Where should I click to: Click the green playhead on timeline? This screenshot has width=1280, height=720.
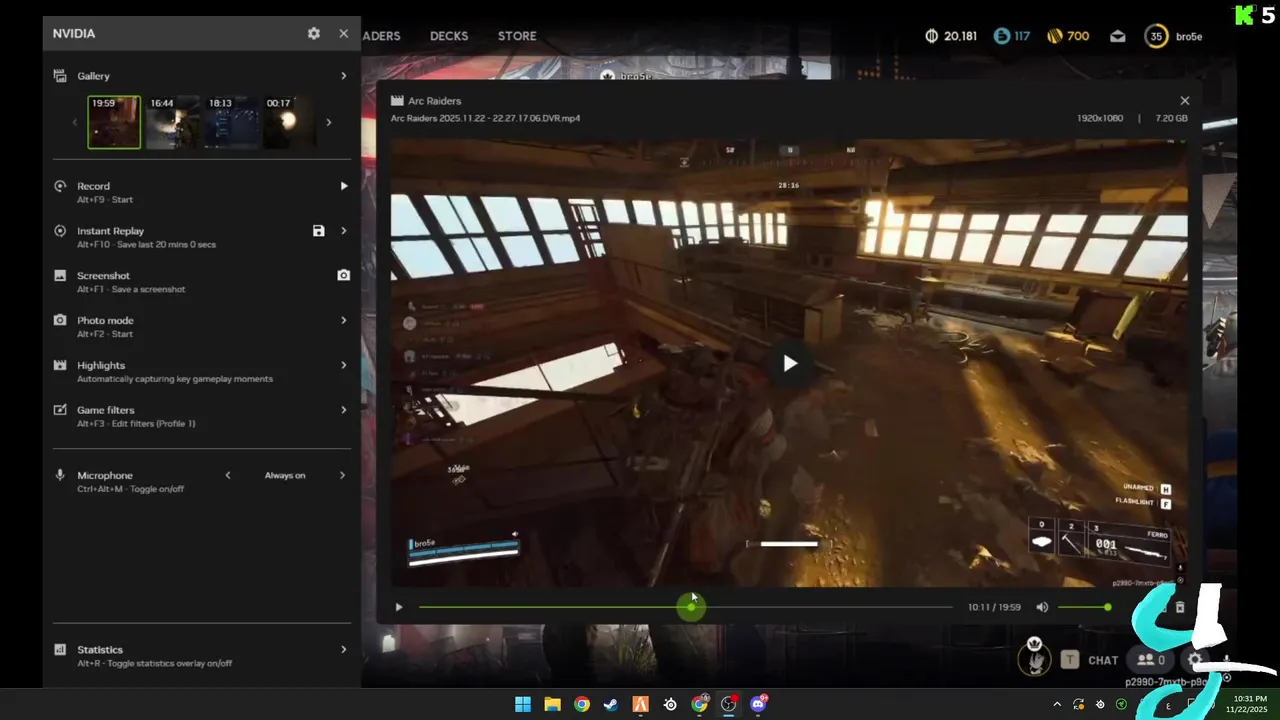[x=692, y=607]
